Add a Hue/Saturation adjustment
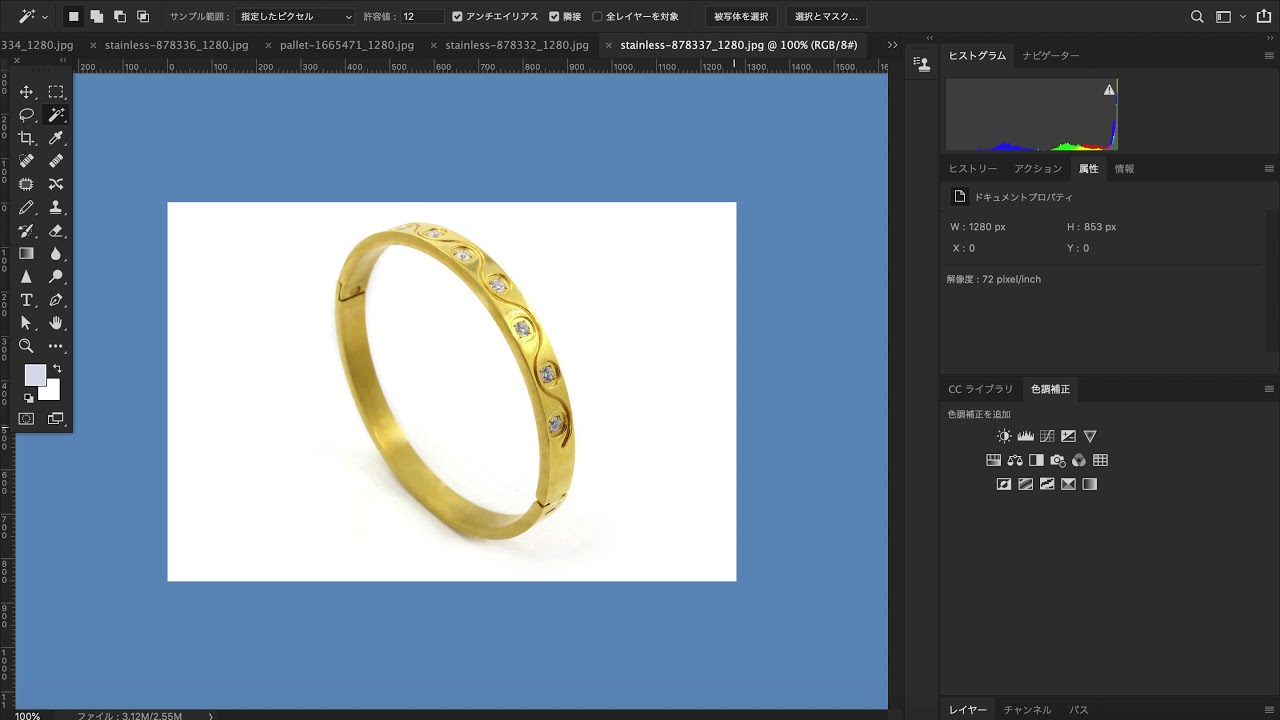 point(994,460)
